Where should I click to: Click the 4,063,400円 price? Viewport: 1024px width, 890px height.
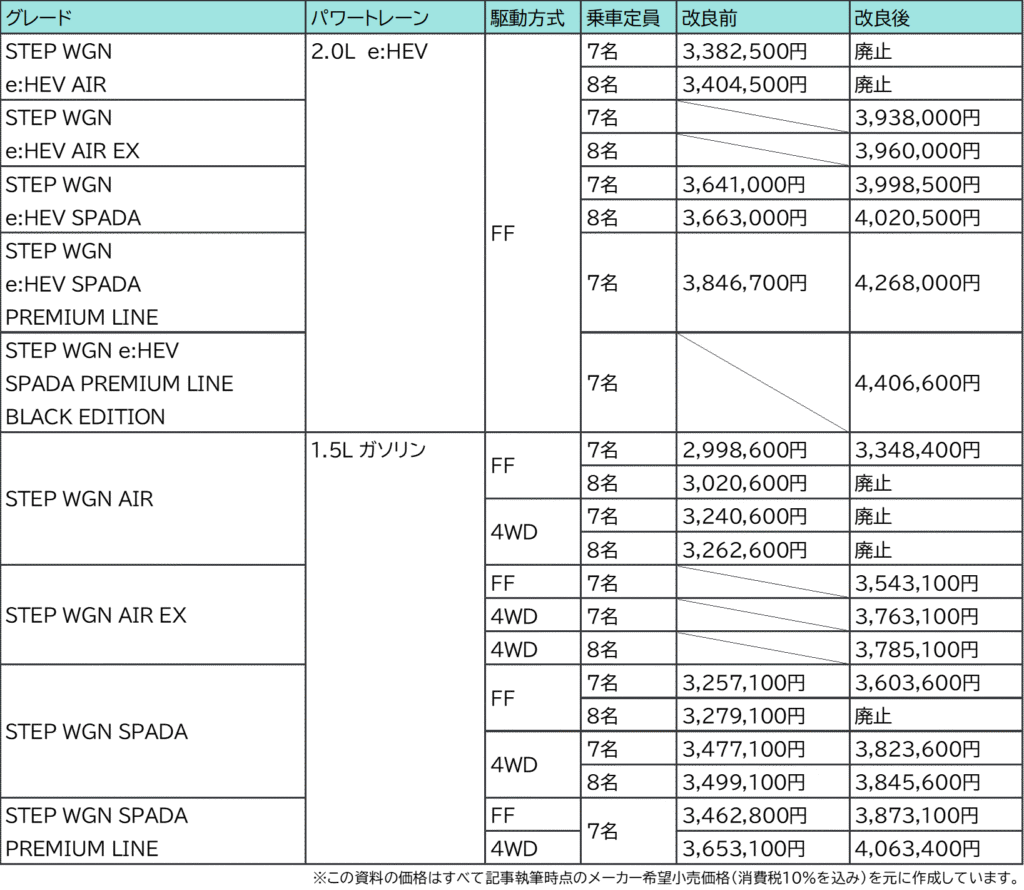[x=918, y=850]
